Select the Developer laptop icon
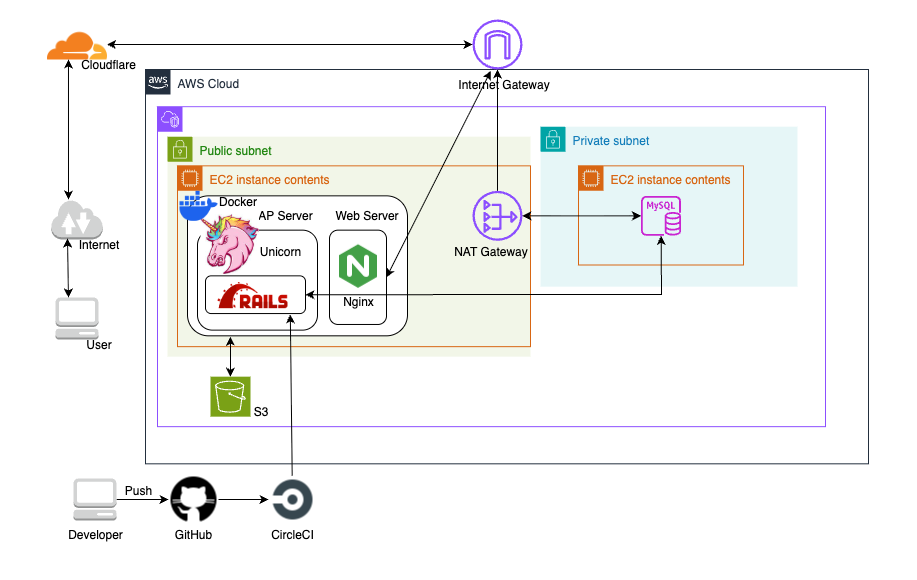This screenshot has width=917, height=580. point(94,498)
